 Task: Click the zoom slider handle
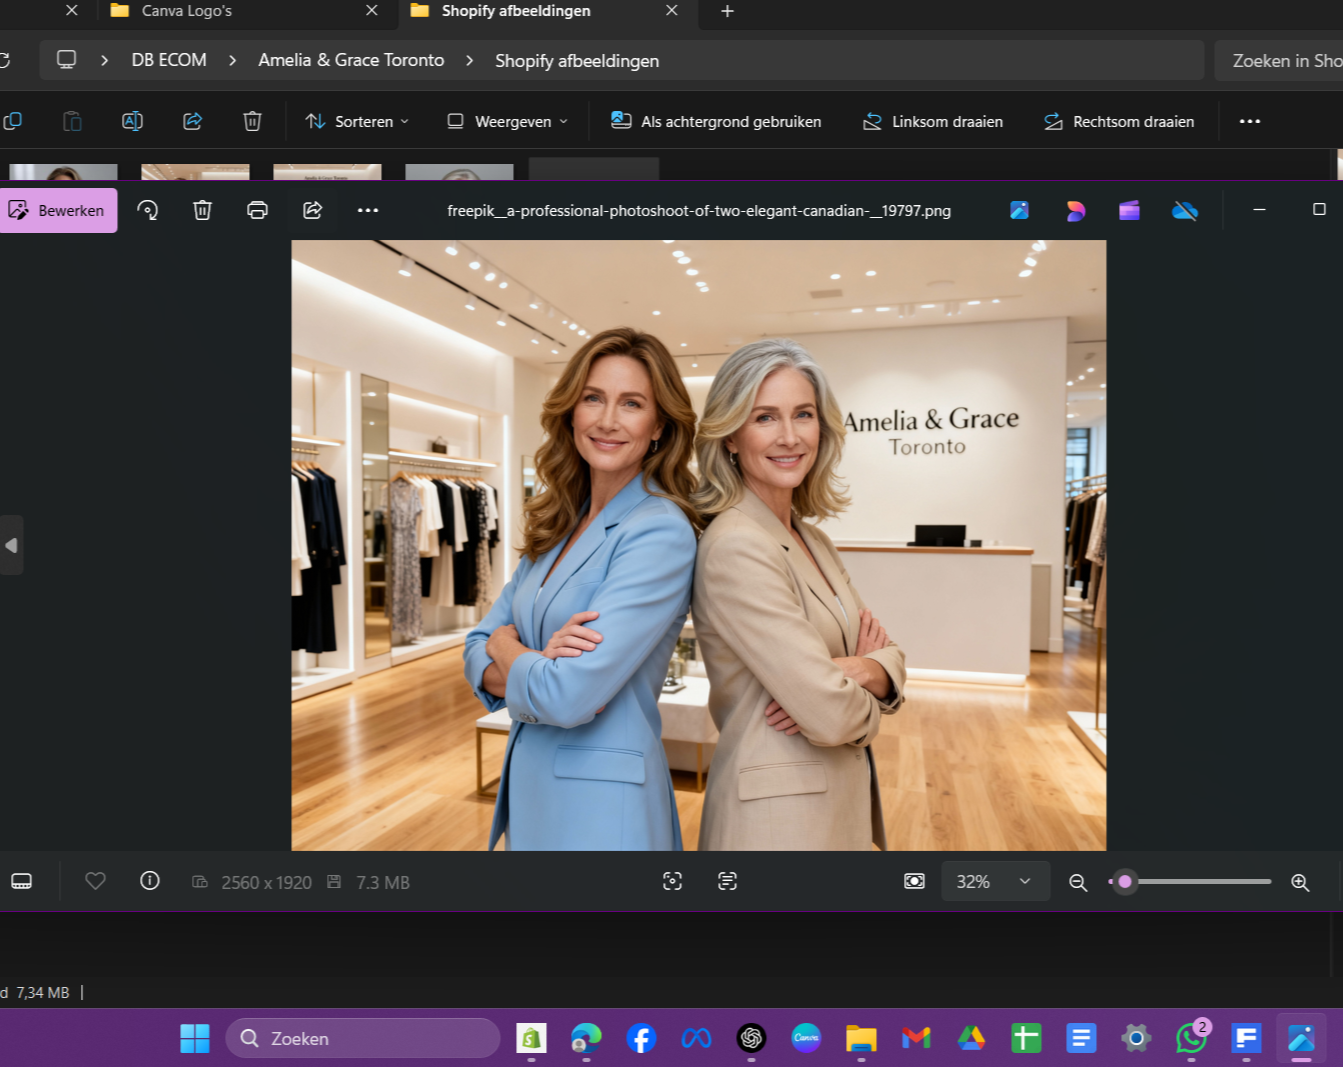click(x=1125, y=881)
